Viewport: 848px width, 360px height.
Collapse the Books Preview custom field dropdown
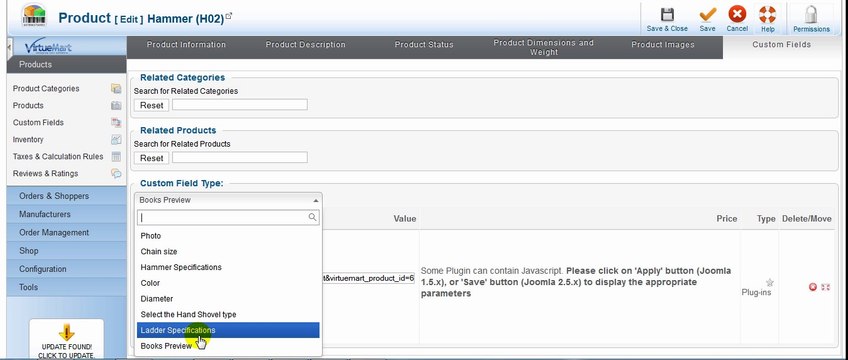[x=228, y=200]
